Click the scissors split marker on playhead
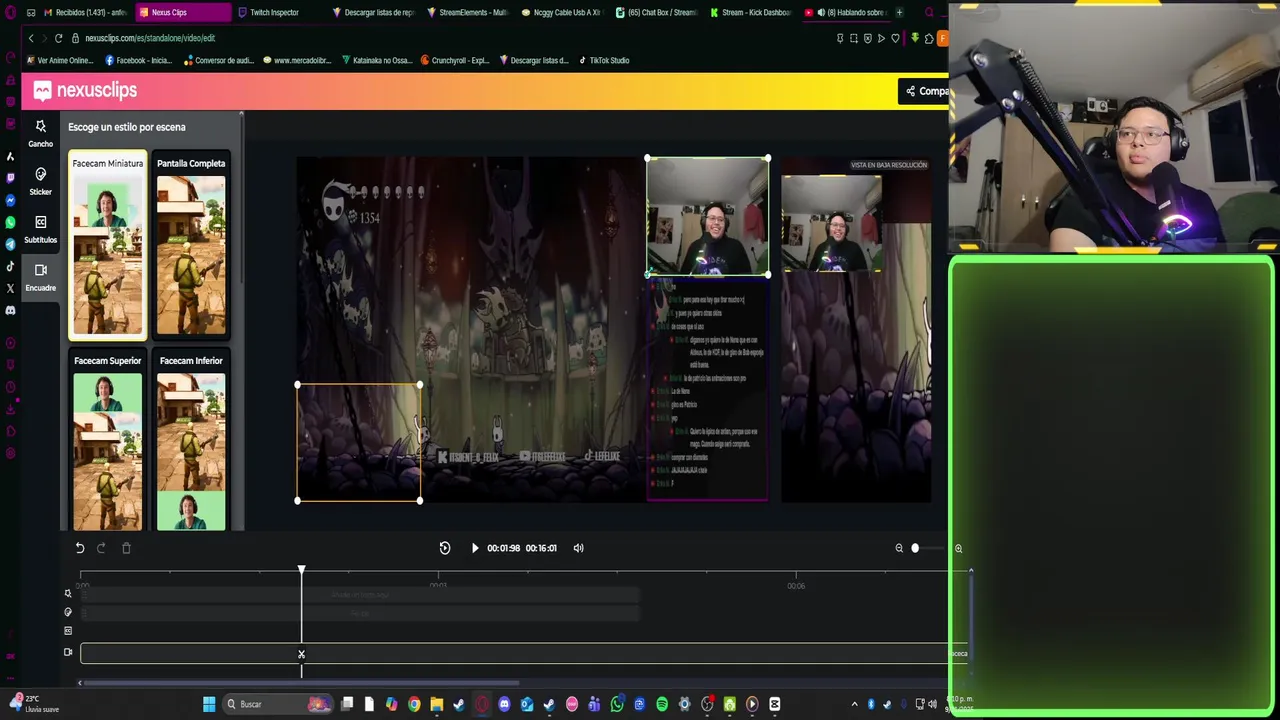1280x720 pixels. point(301,655)
